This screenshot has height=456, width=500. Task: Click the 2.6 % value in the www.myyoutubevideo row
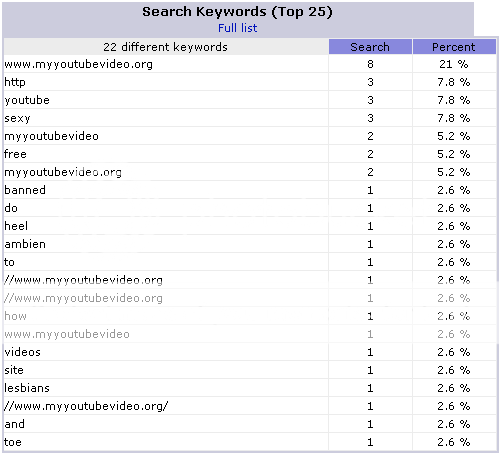454,334
